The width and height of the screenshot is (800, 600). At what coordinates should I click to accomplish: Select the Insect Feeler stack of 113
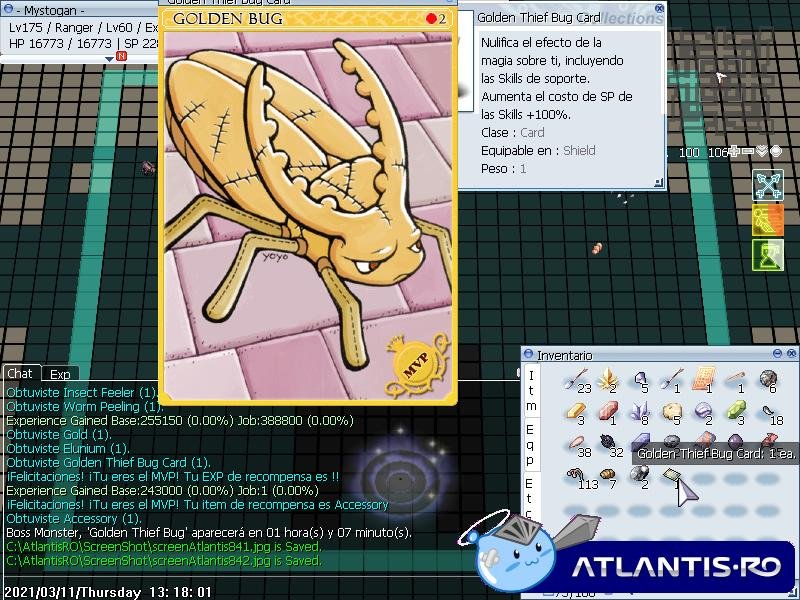click(x=579, y=477)
